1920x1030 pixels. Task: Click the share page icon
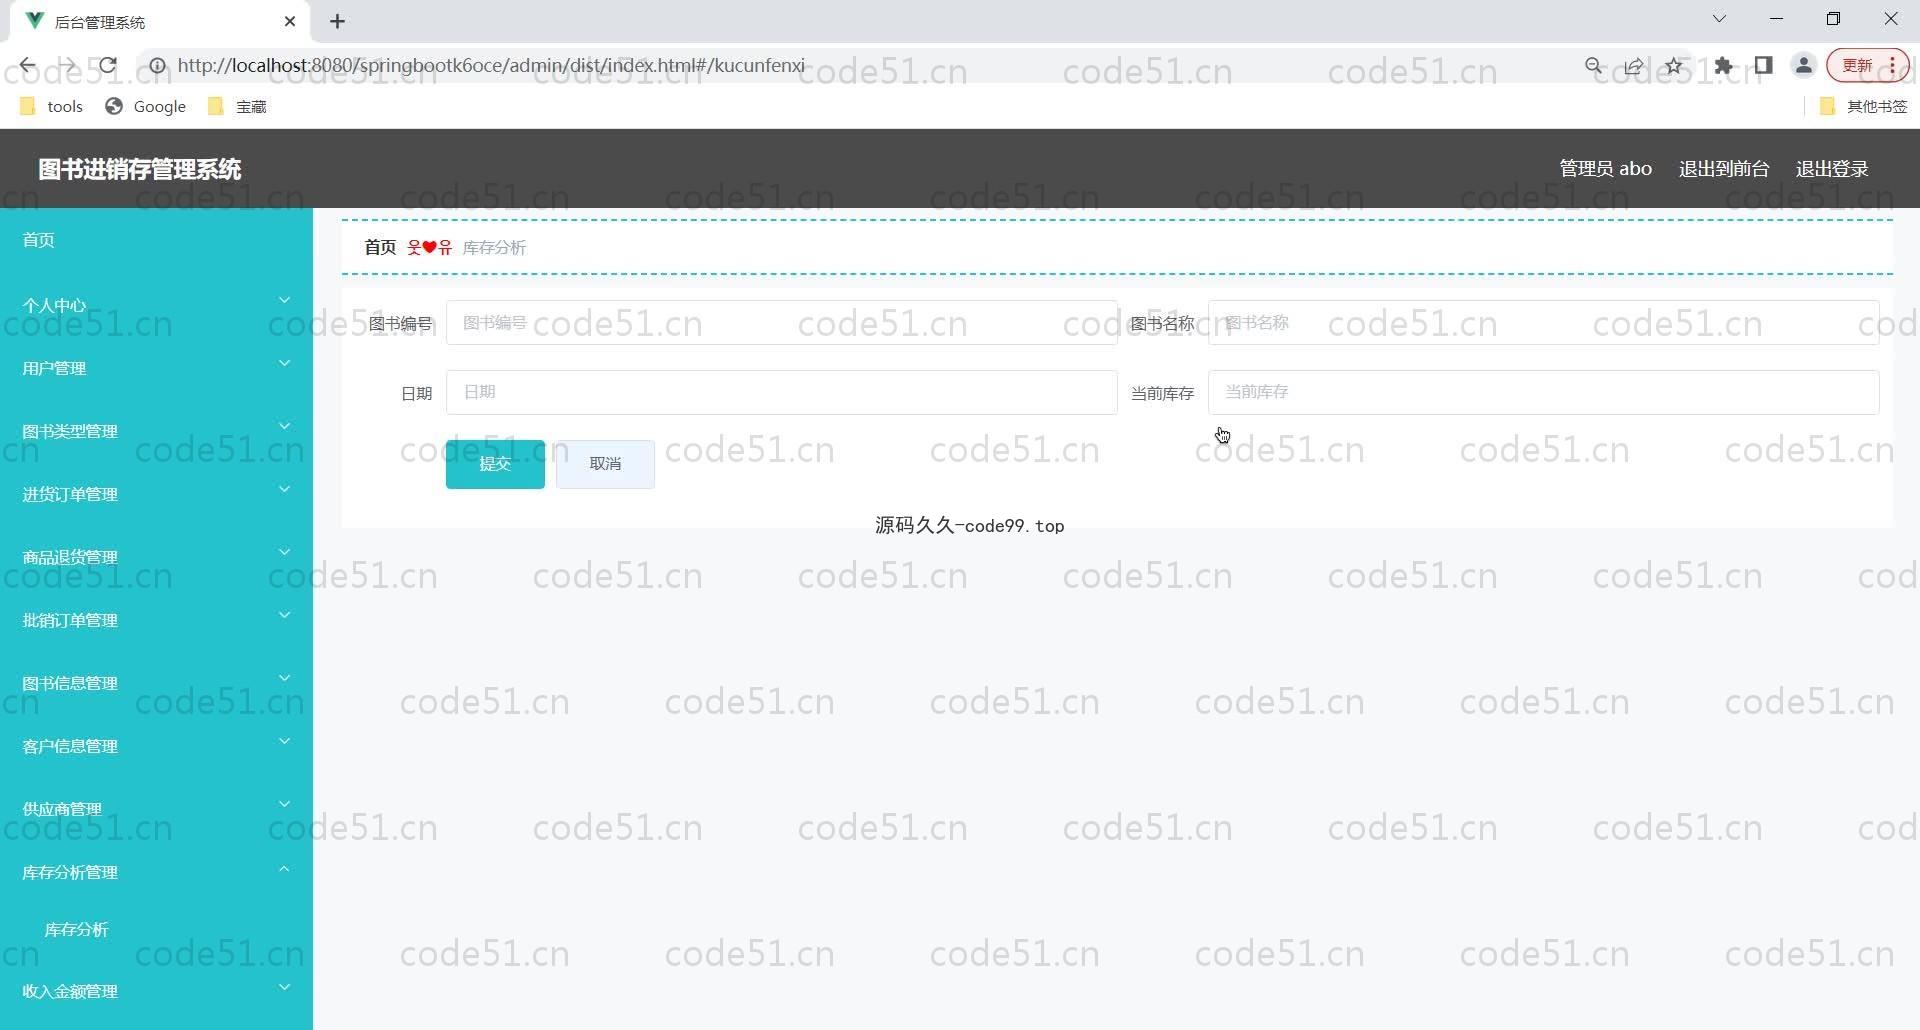pyautogui.click(x=1634, y=66)
